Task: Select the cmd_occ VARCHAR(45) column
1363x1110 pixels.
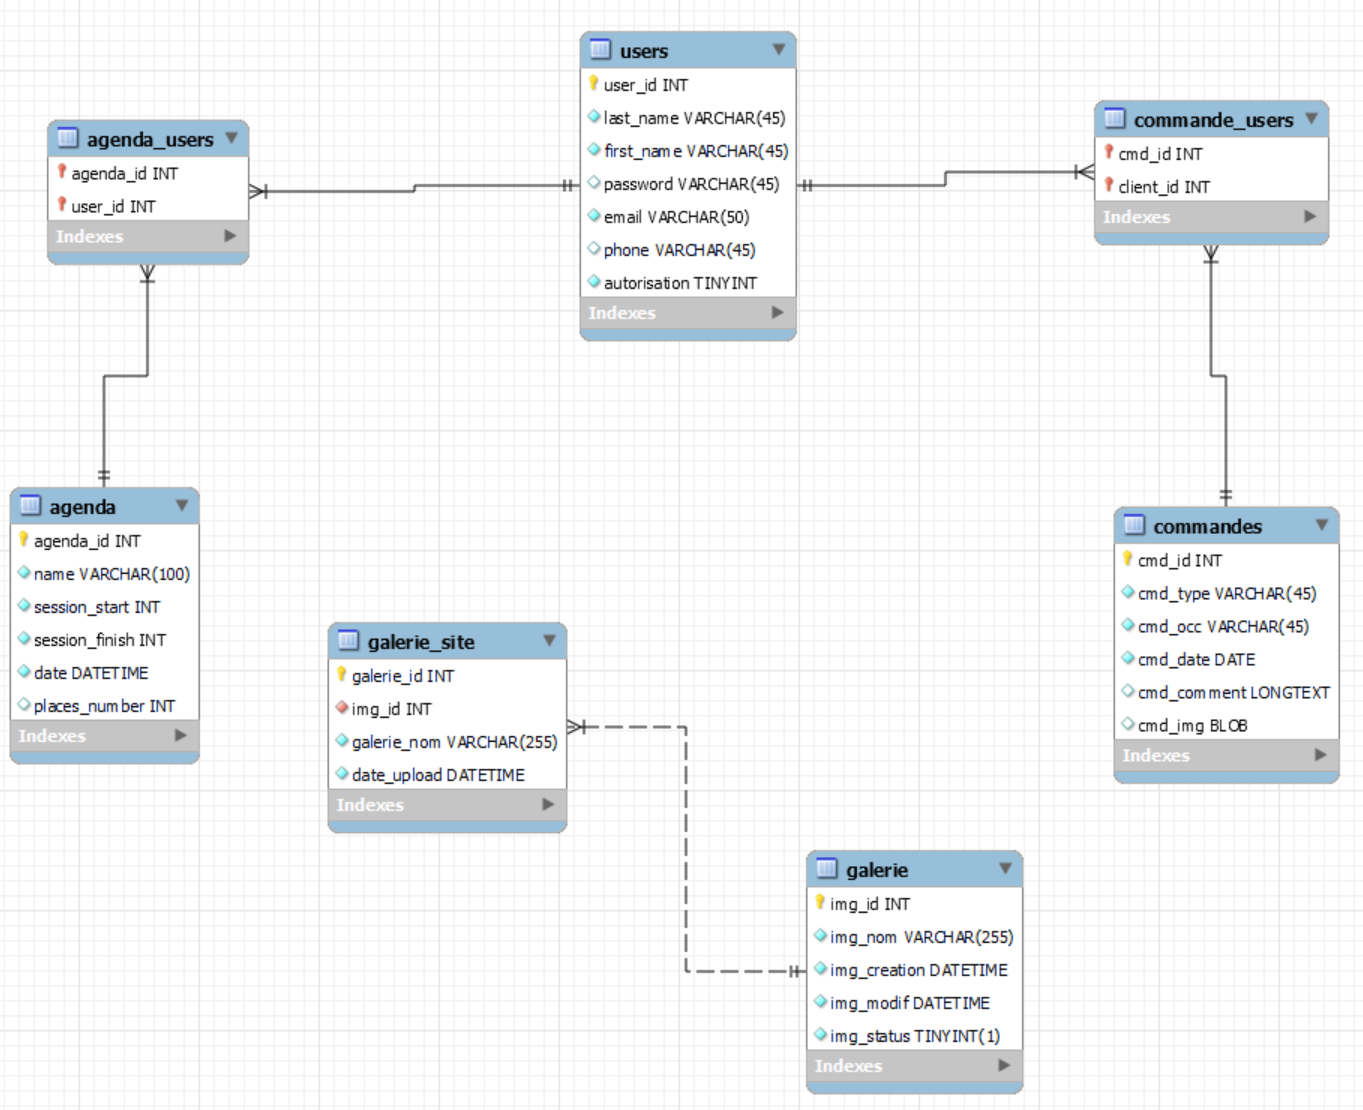Action: coord(1226,626)
